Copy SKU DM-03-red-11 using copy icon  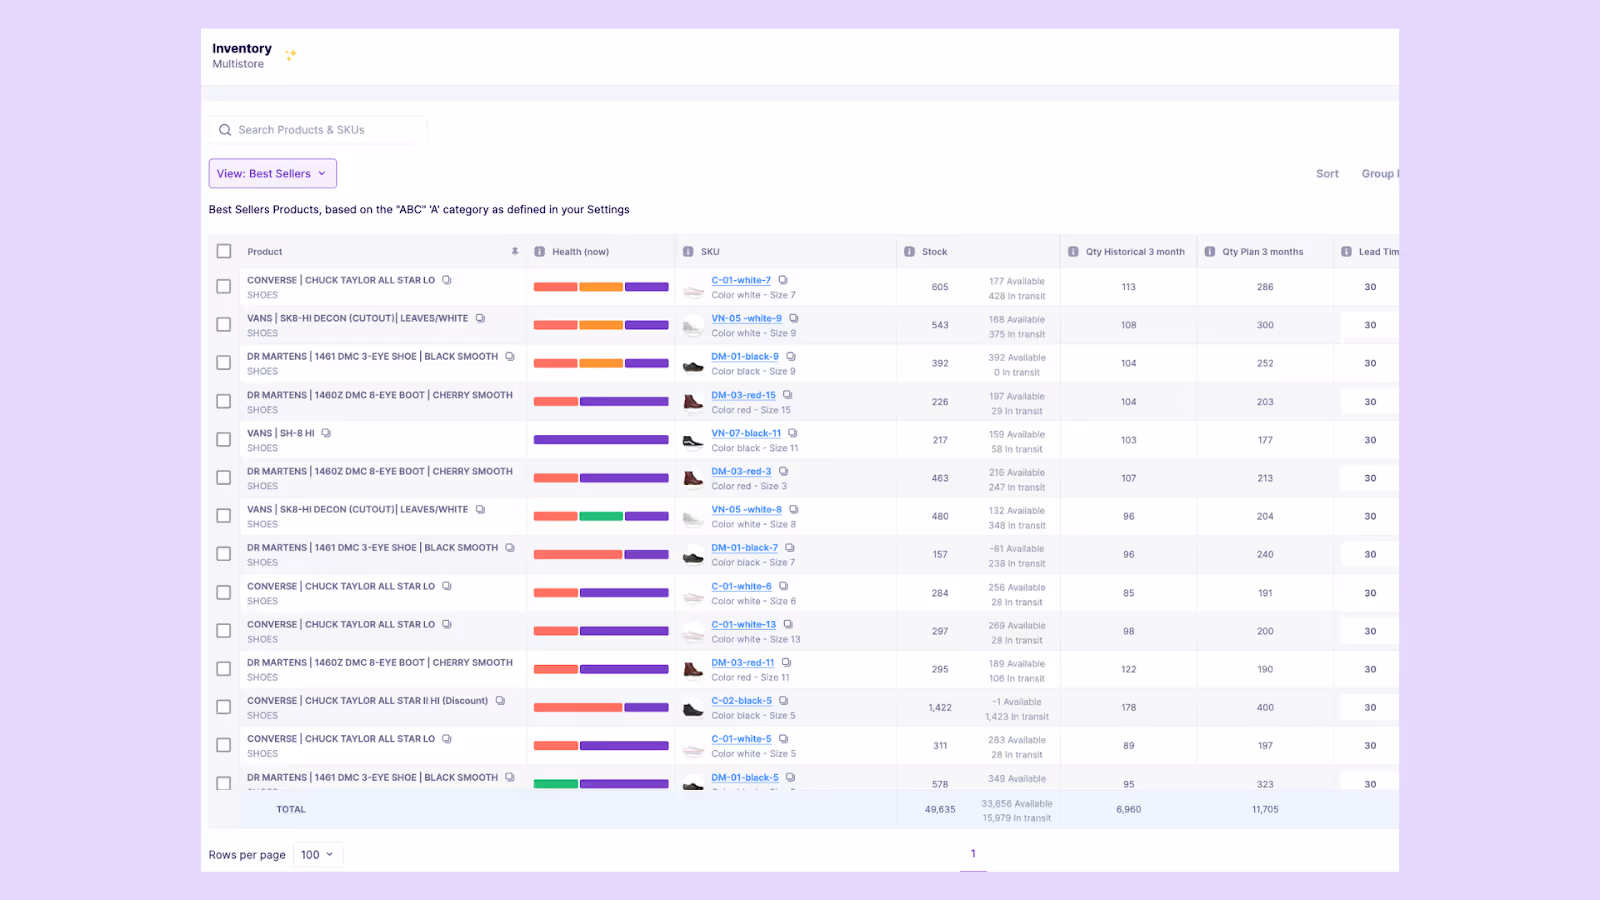(787, 662)
